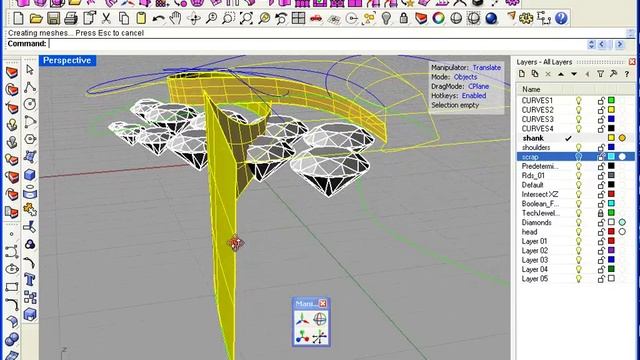This screenshot has height=360, width=640.
Task: Click the Fillet curve tool
Action: pyautogui.click(x=12, y=304)
